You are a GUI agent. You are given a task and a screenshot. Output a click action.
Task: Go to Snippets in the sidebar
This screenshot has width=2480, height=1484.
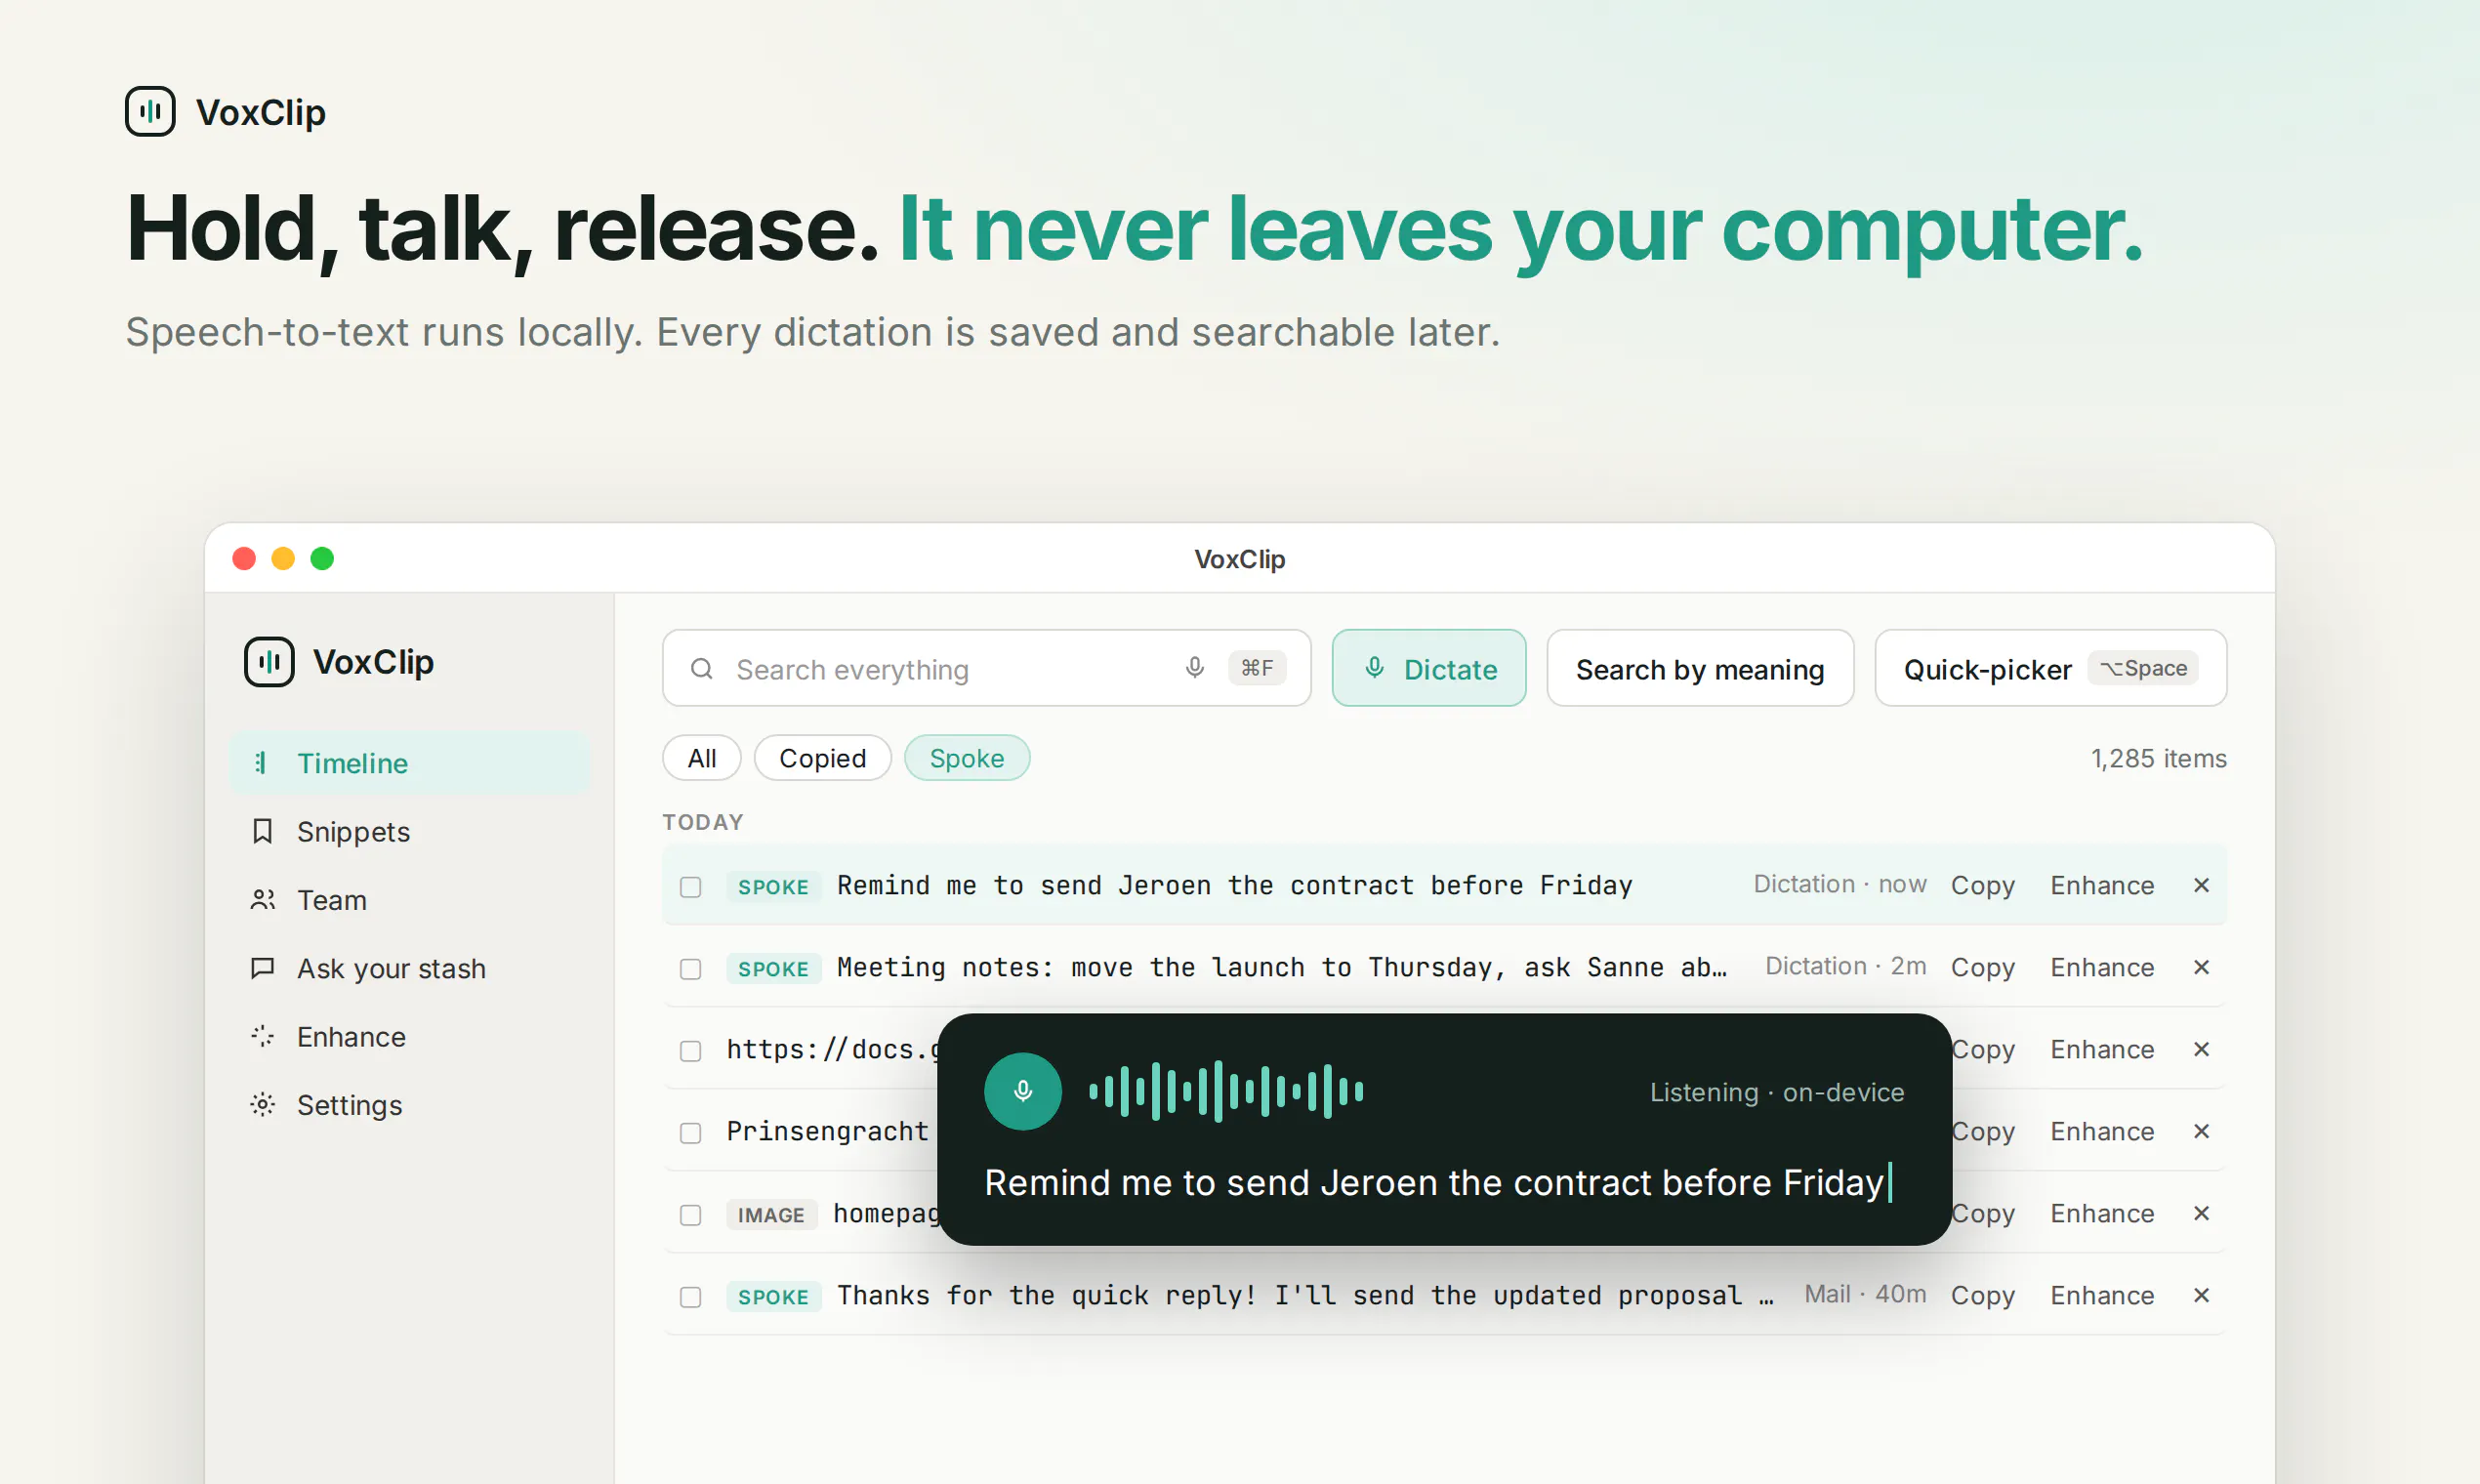point(410,831)
